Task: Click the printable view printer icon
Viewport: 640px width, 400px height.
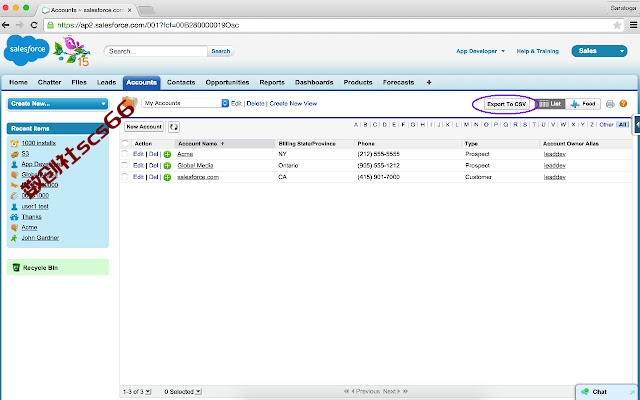Action: coord(610,104)
